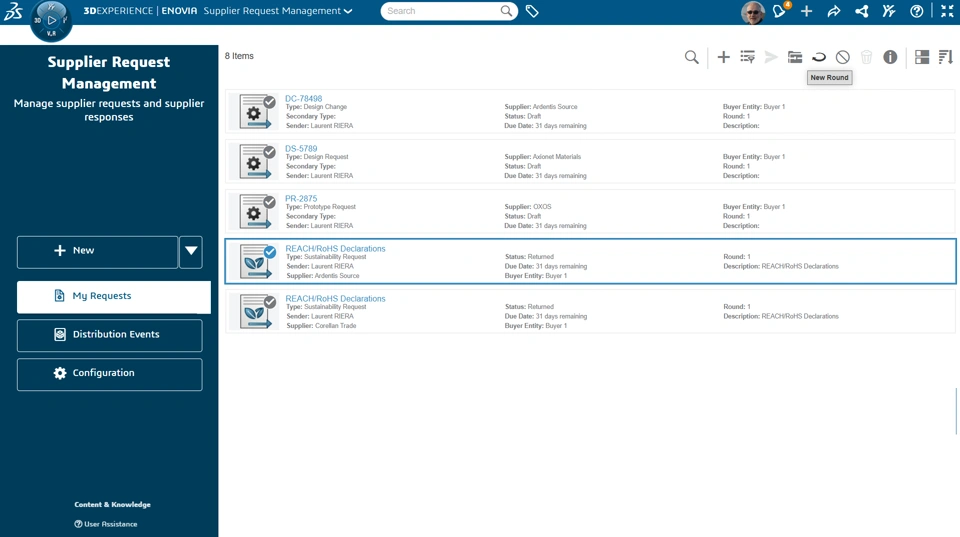The image size is (960, 537).
Task: Open the Help question mark icon
Action: pos(917,11)
